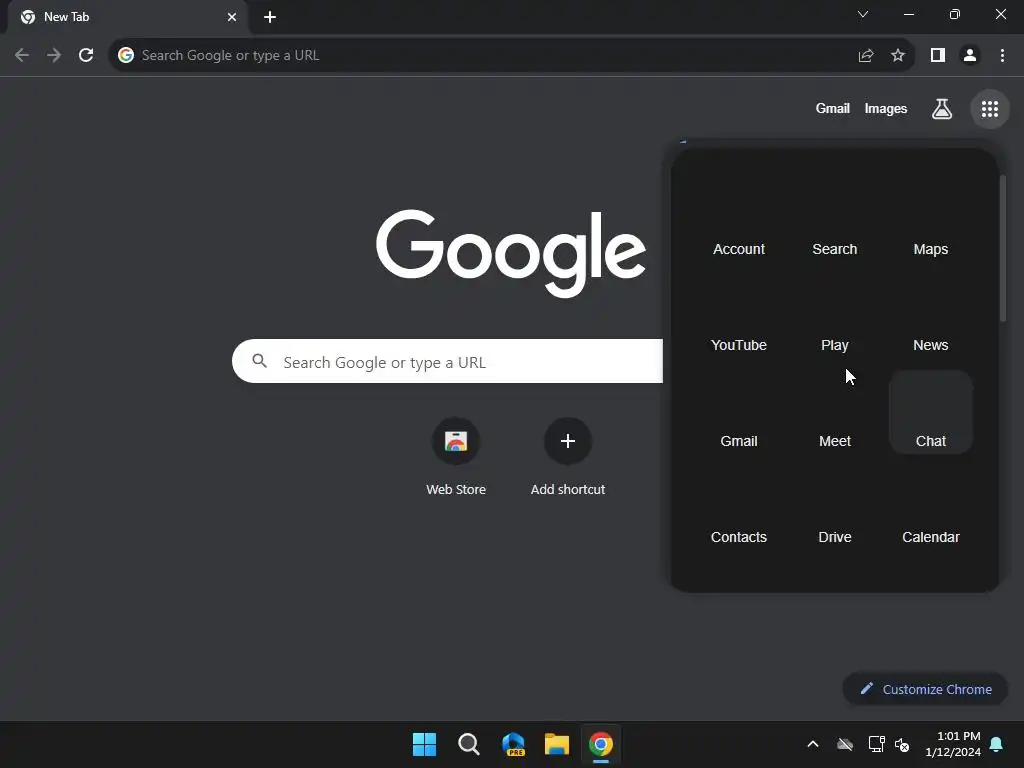This screenshot has width=1024, height=768.
Task: Click the Google logo in the address bar
Action: (126, 56)
